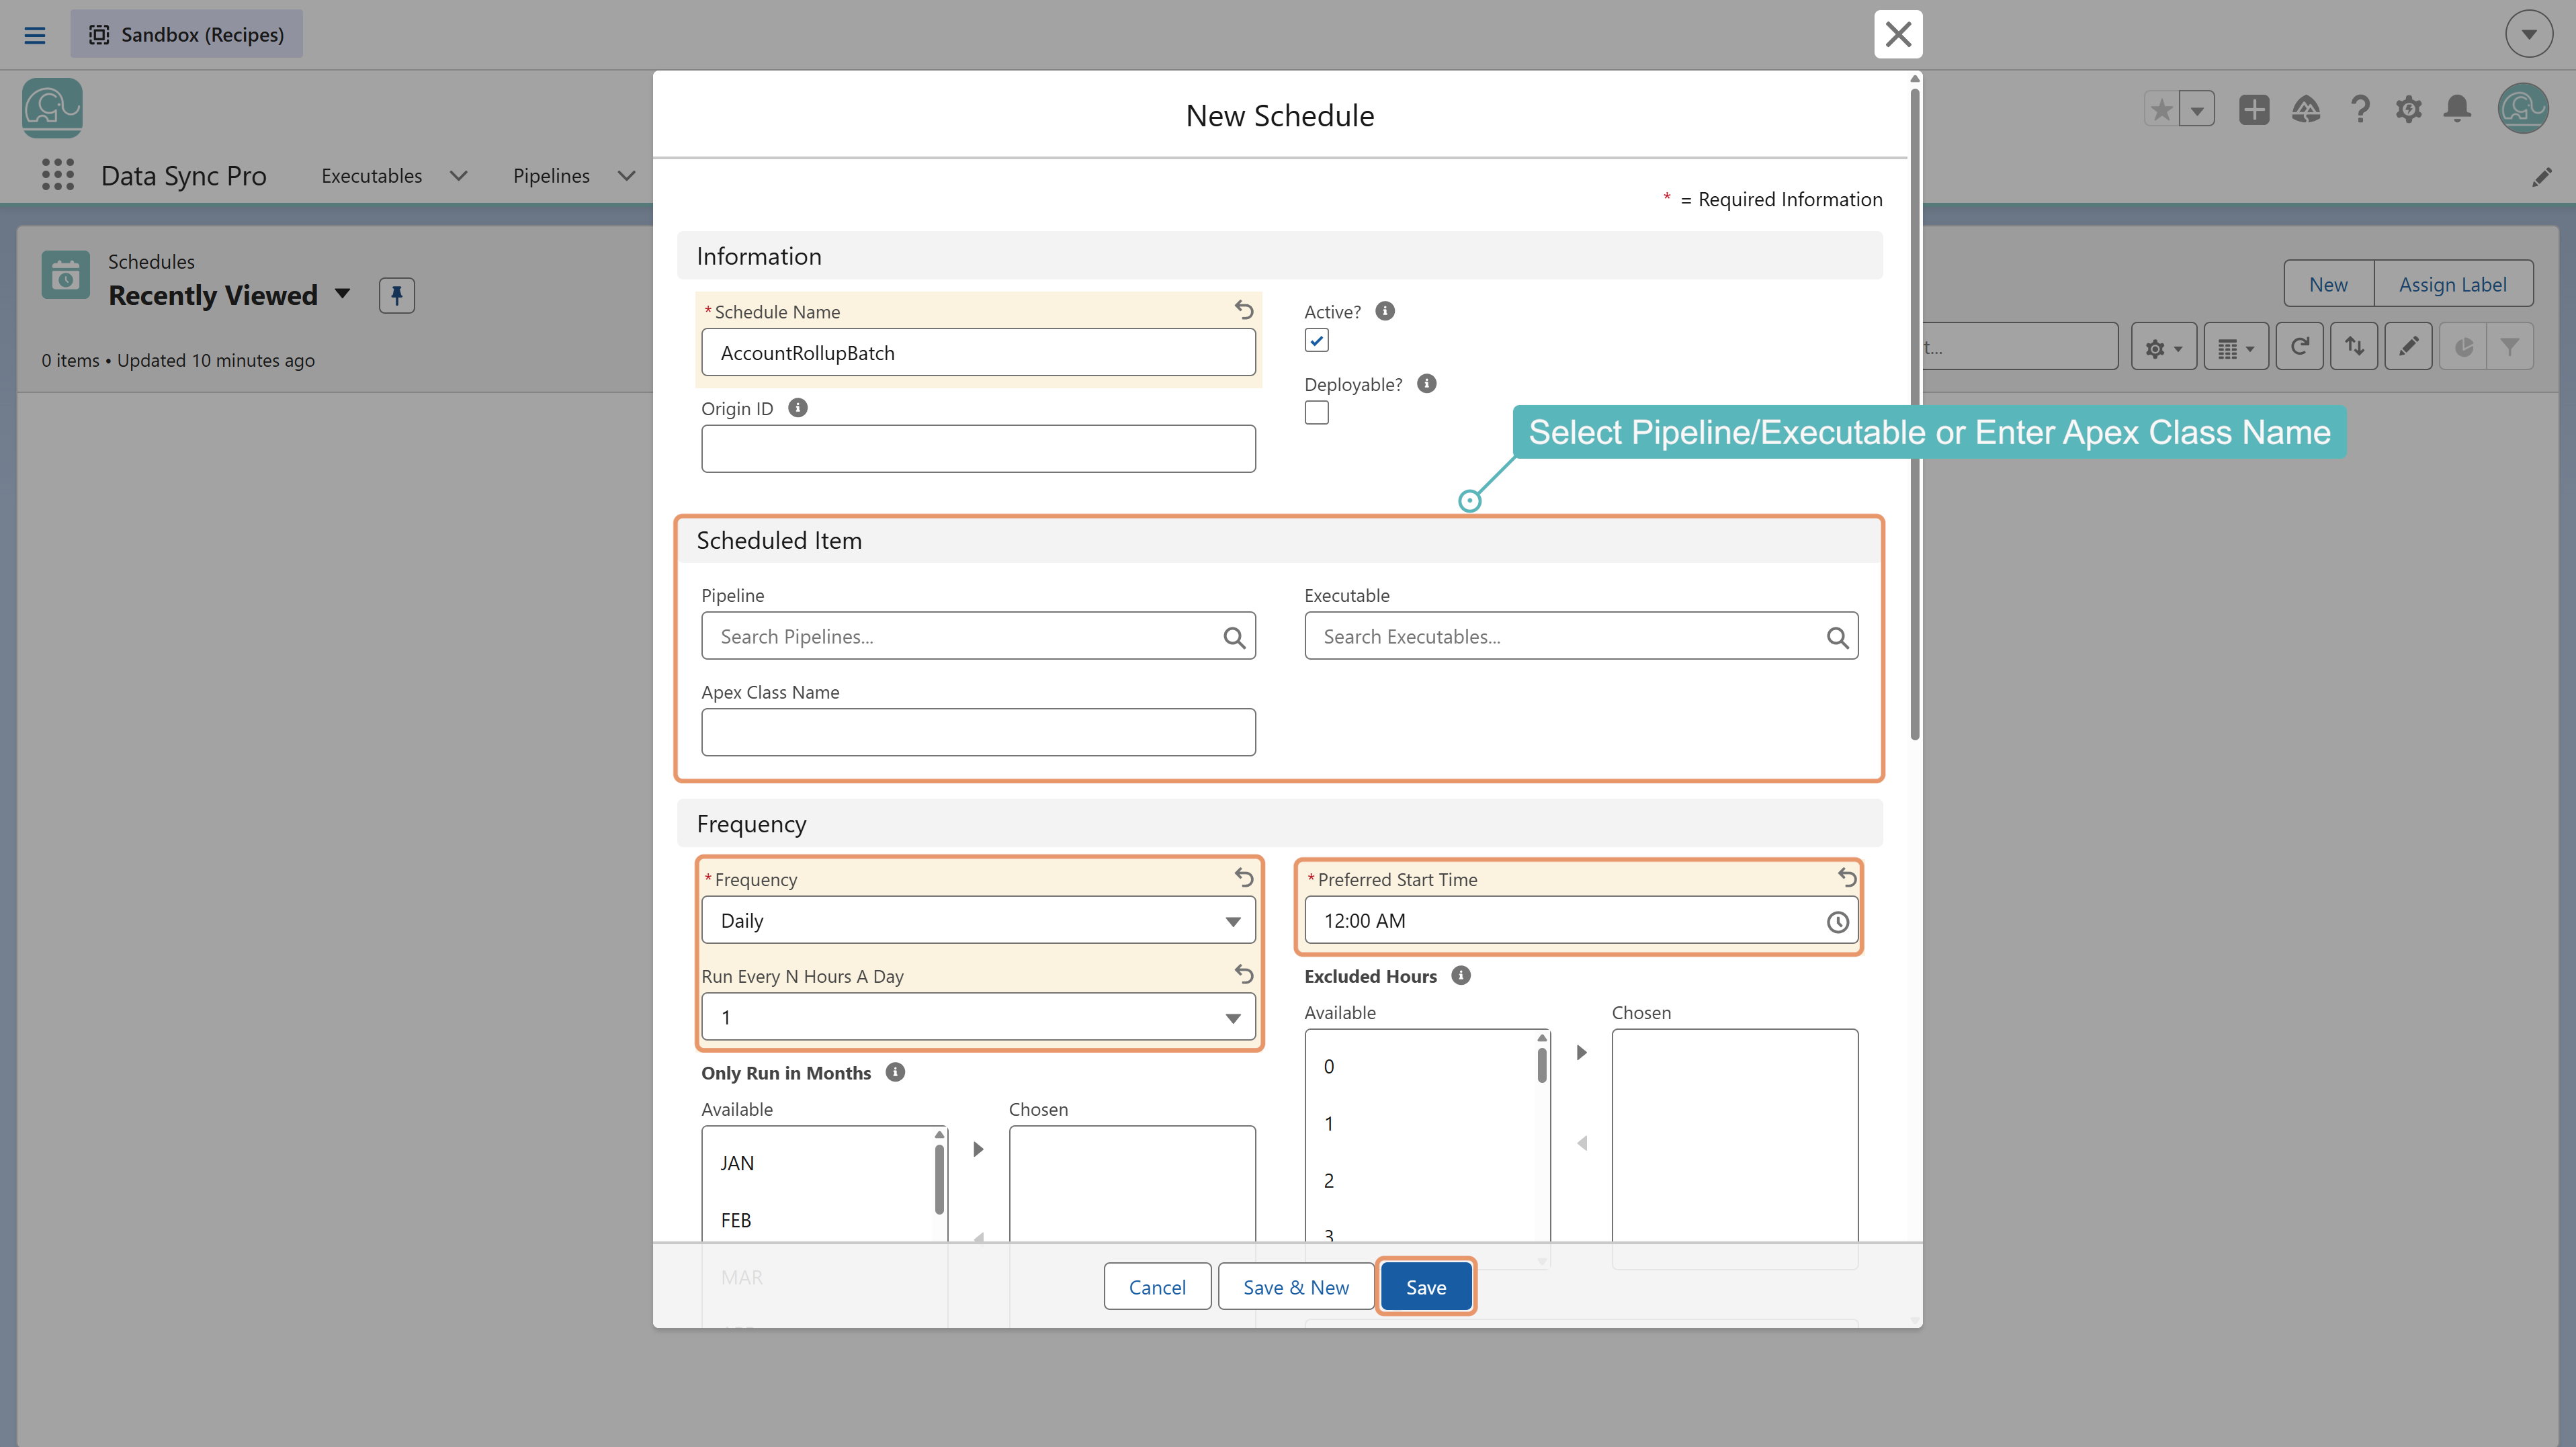Open the App Launcher dots grid
The height and width of the screenshot is (1447, 2576).
click(x=58, y=175)
